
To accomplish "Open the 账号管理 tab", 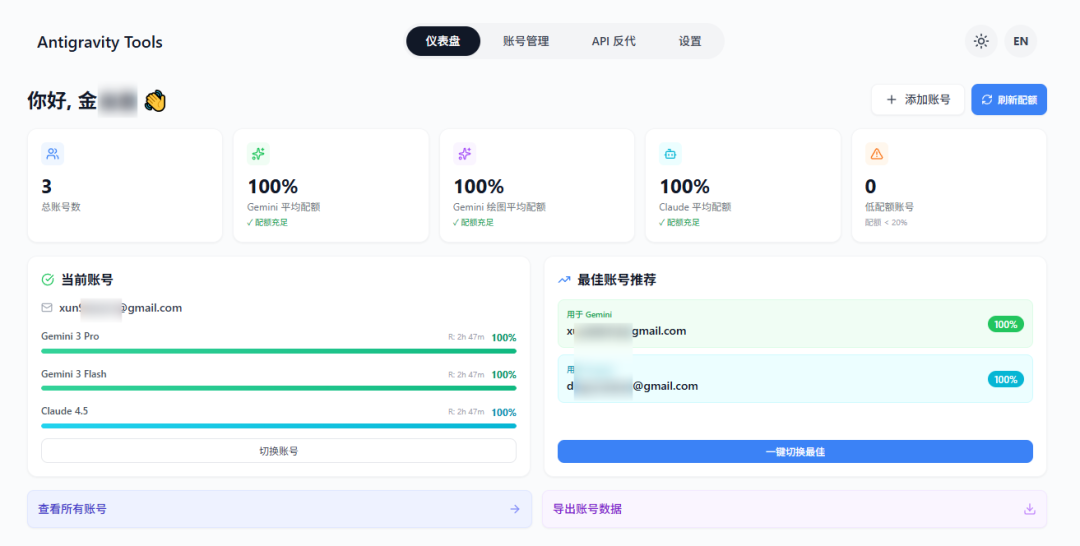I will [525, 41].
